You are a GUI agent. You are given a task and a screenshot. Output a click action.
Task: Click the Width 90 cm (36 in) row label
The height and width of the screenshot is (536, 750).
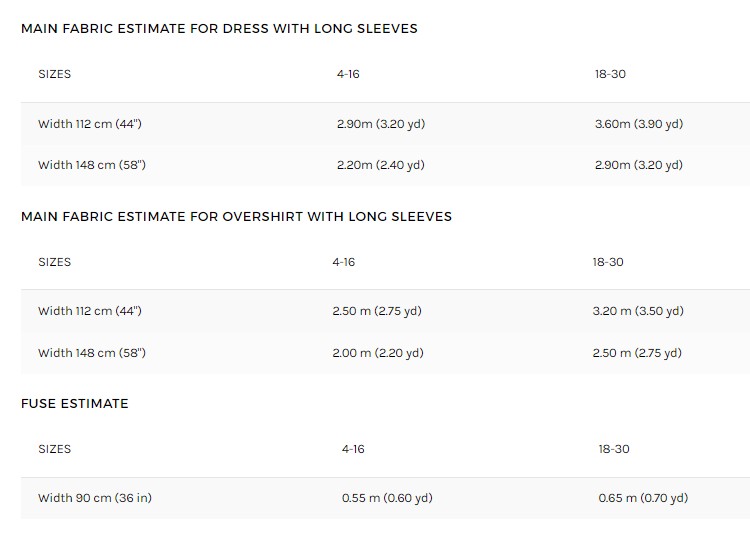pyautogui.click(x=95, y=498)
